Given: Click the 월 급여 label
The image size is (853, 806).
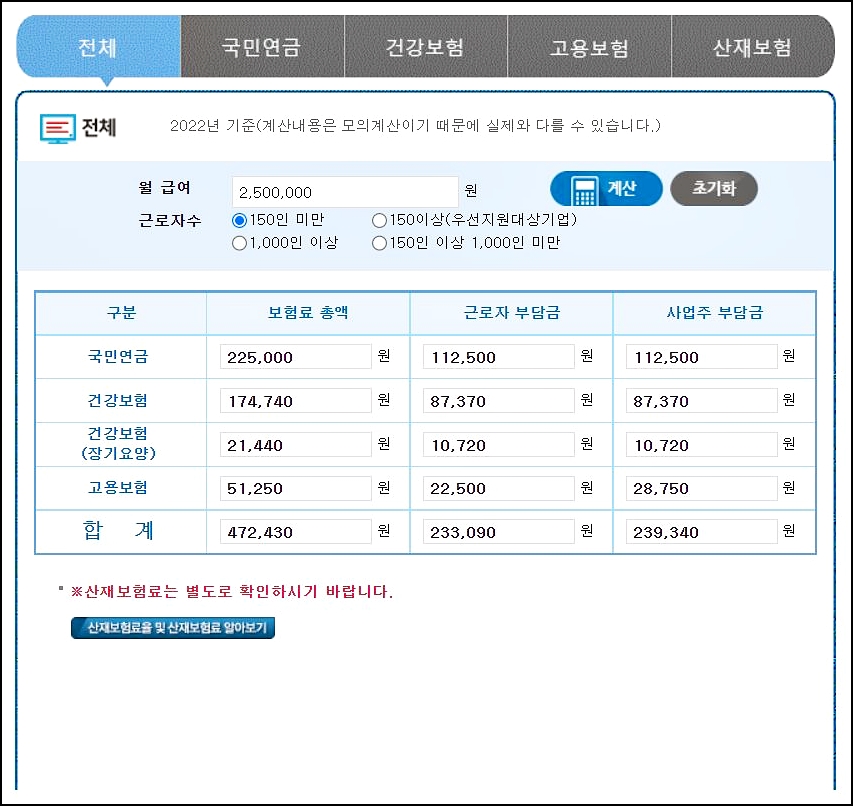Looking at the screenshot, I should click(x=164, y=188).
